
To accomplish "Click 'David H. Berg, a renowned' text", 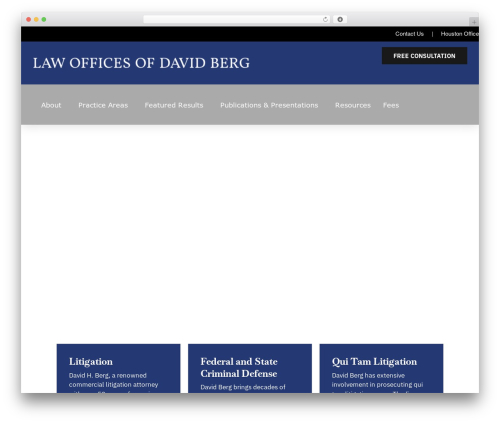I will point(108,375).
